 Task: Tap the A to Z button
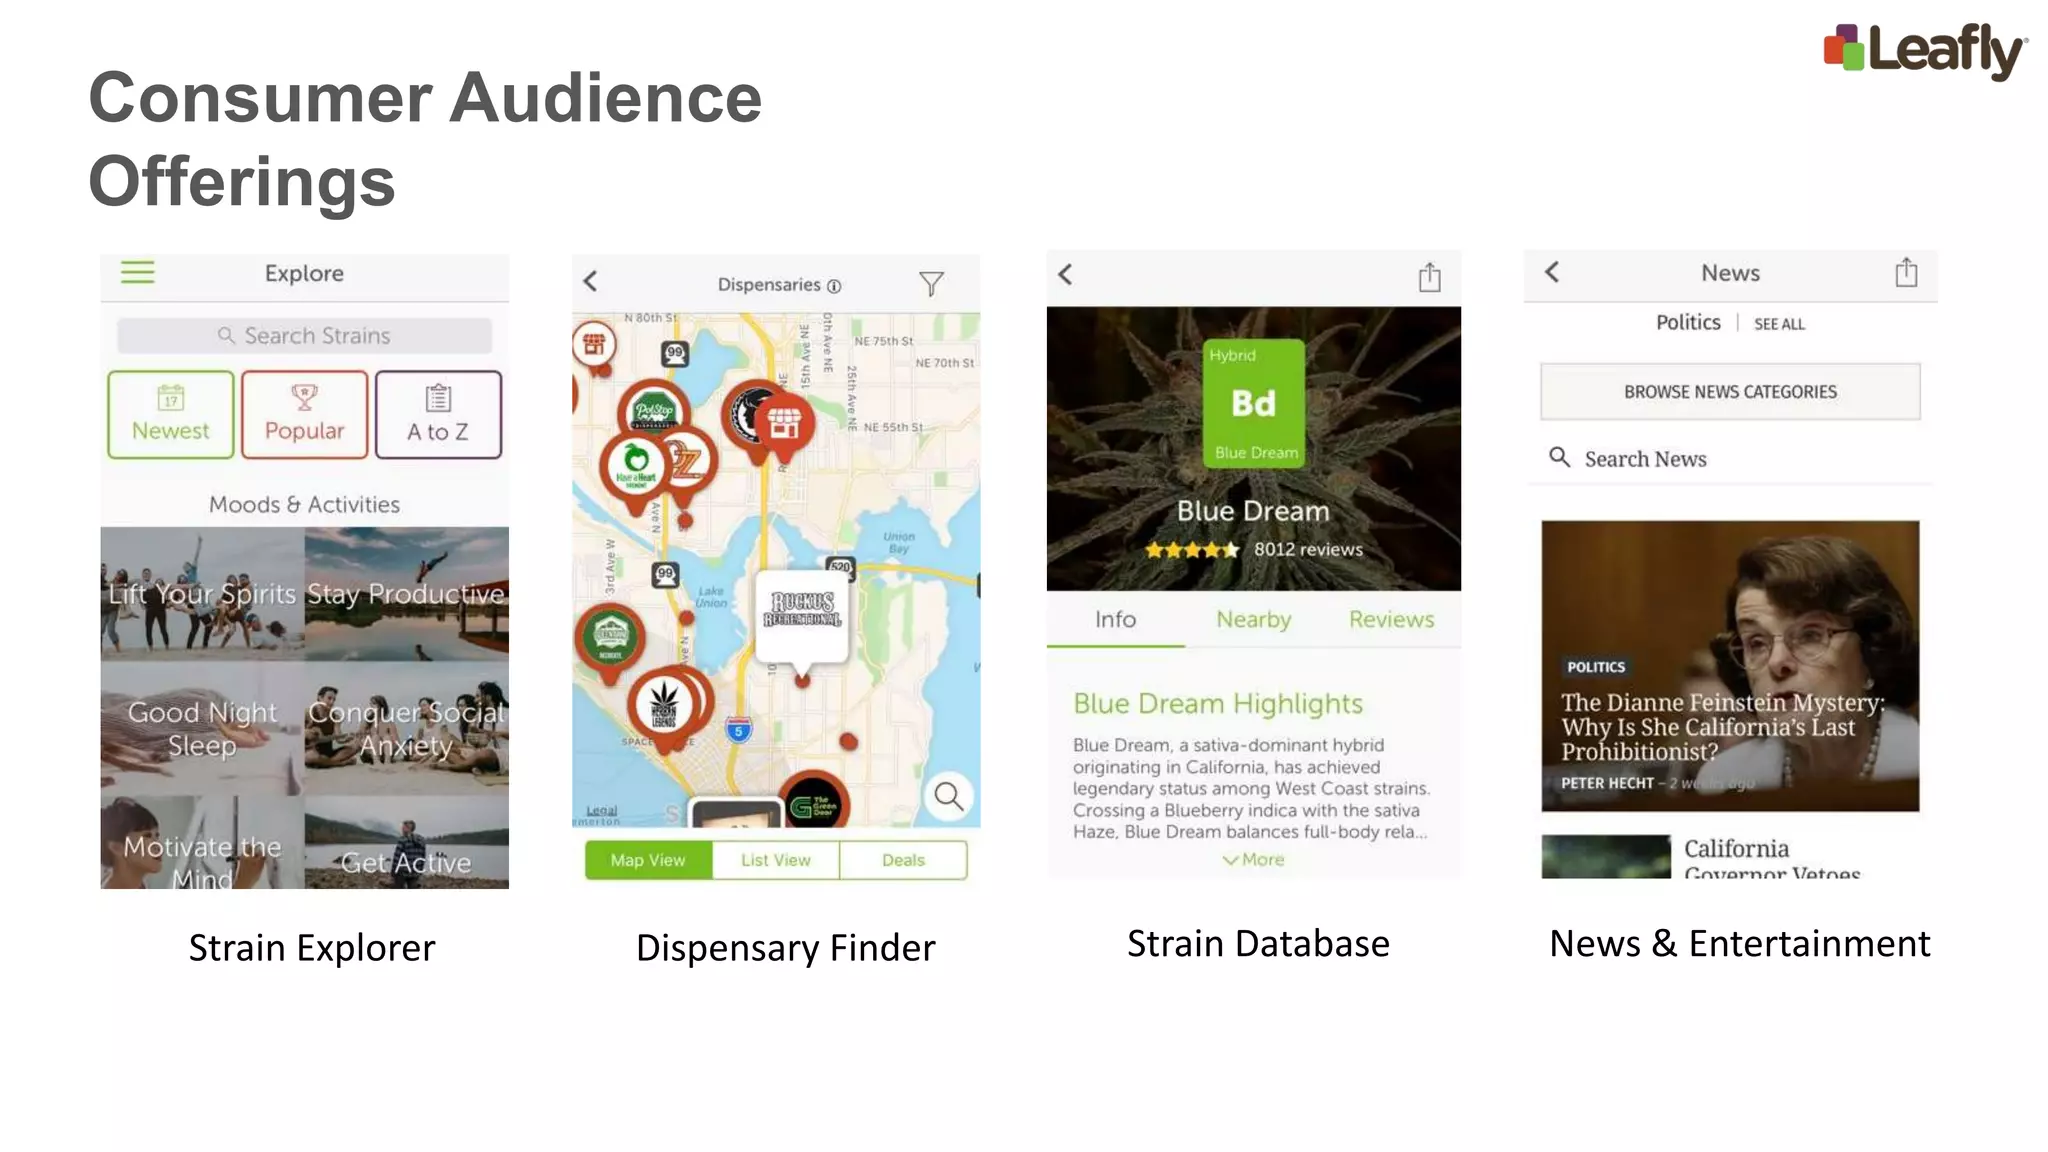(x=438, y=414)
